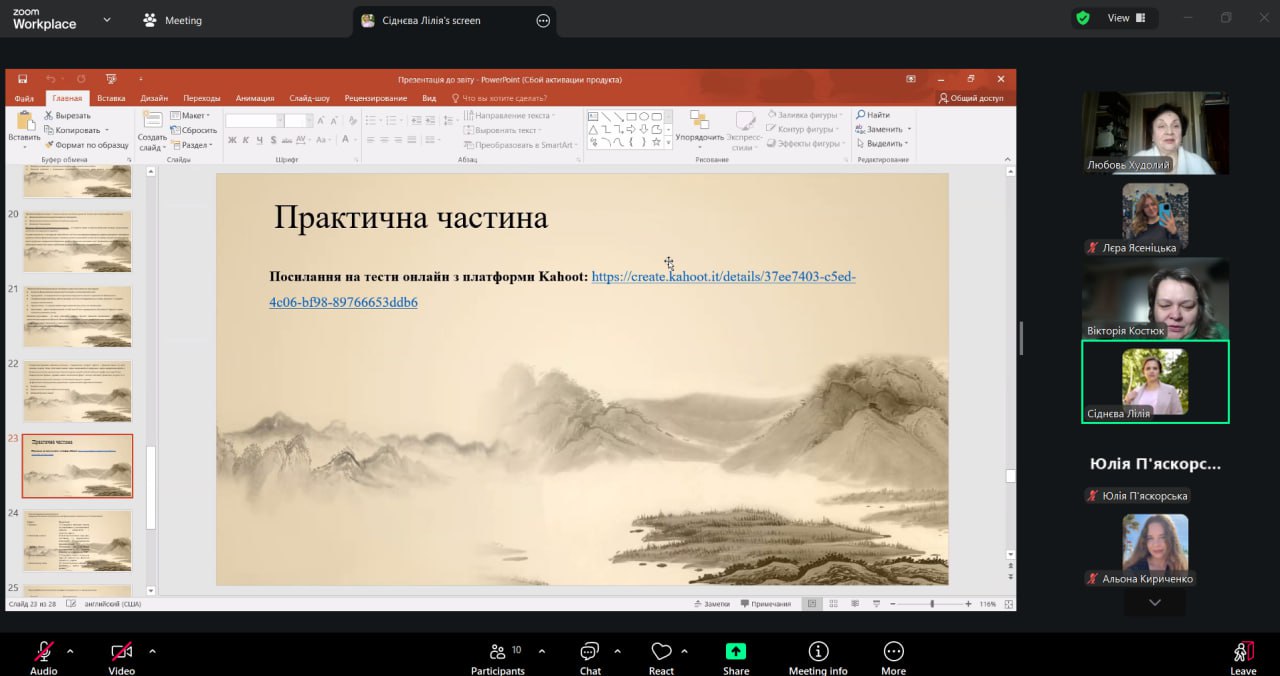Turn on the Video camera
The height and width of the screenshot is (676, 1280).
[122, 652]
